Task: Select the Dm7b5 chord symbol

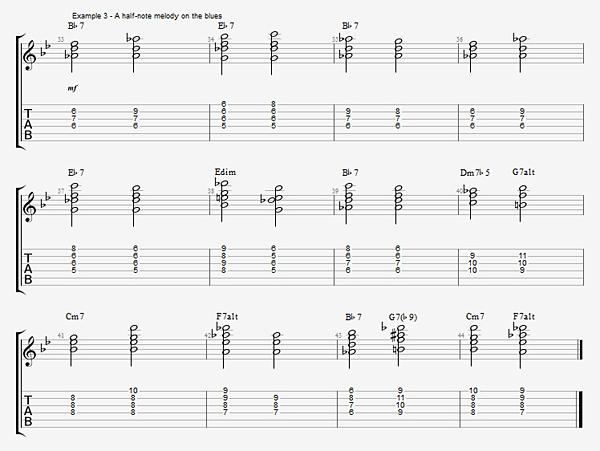Action: tap(474, 173)
